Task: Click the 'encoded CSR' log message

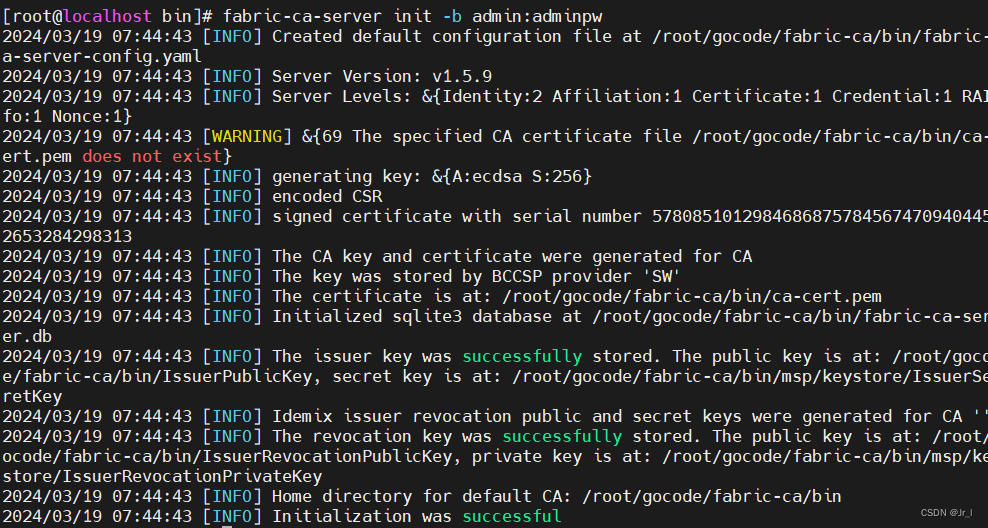Action: [327, 196]
